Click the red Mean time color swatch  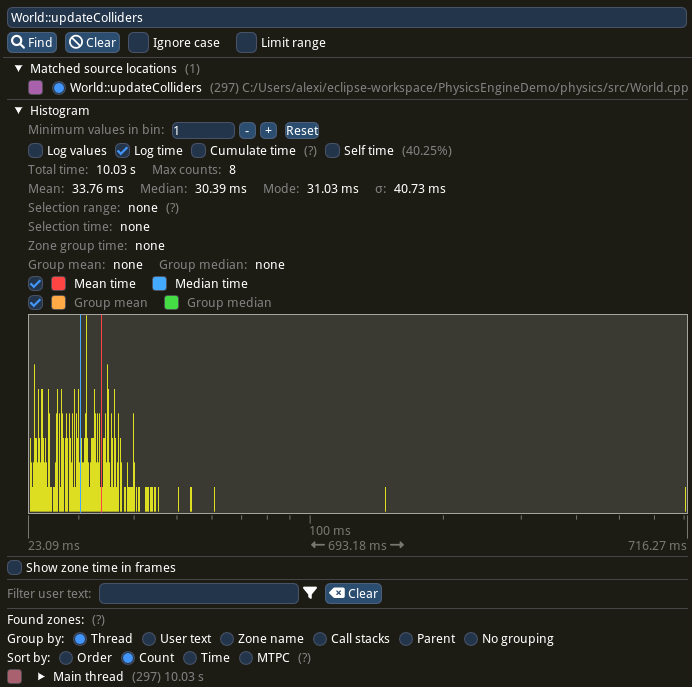coord(58,284)
